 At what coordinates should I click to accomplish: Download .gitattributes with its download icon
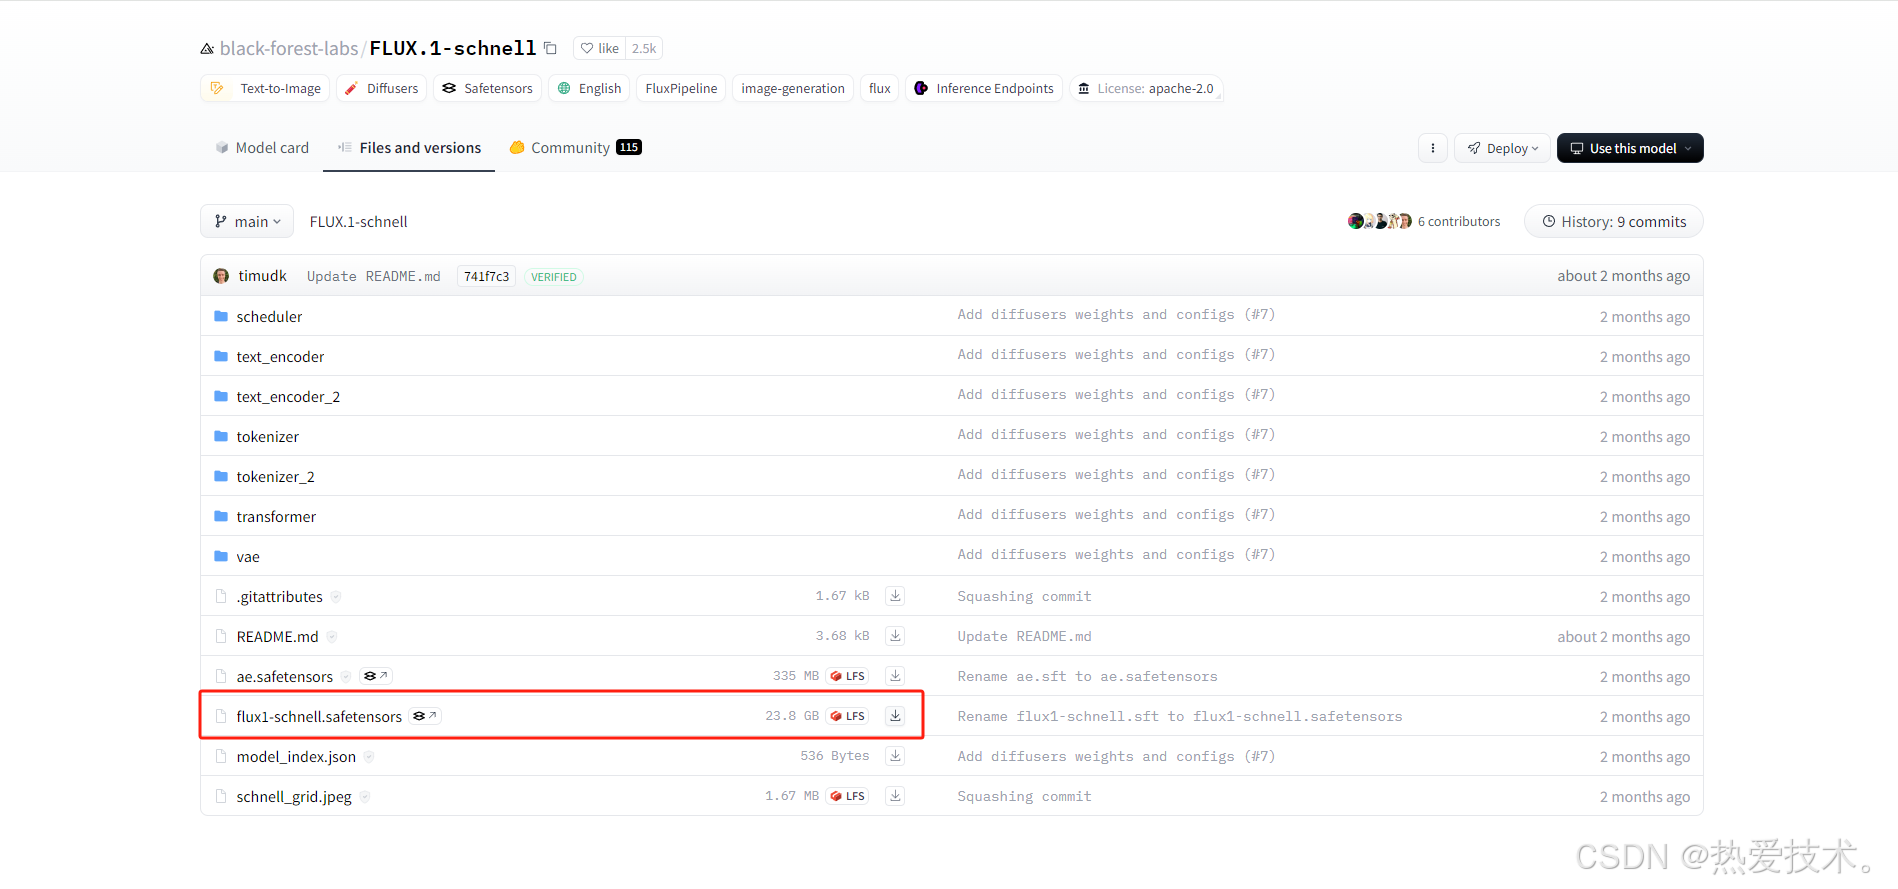[895, 596]
